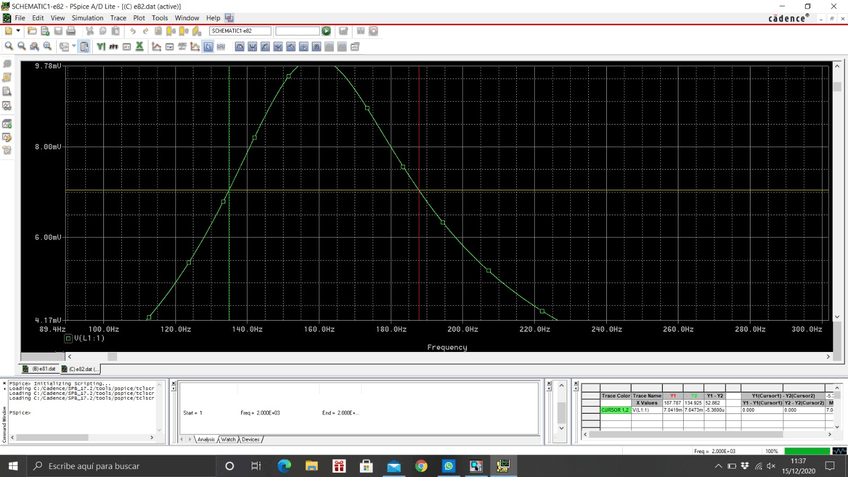This screenshot has height=477, width=848.
Task: Toggle the cursor display button
Action: click(208, 46)
